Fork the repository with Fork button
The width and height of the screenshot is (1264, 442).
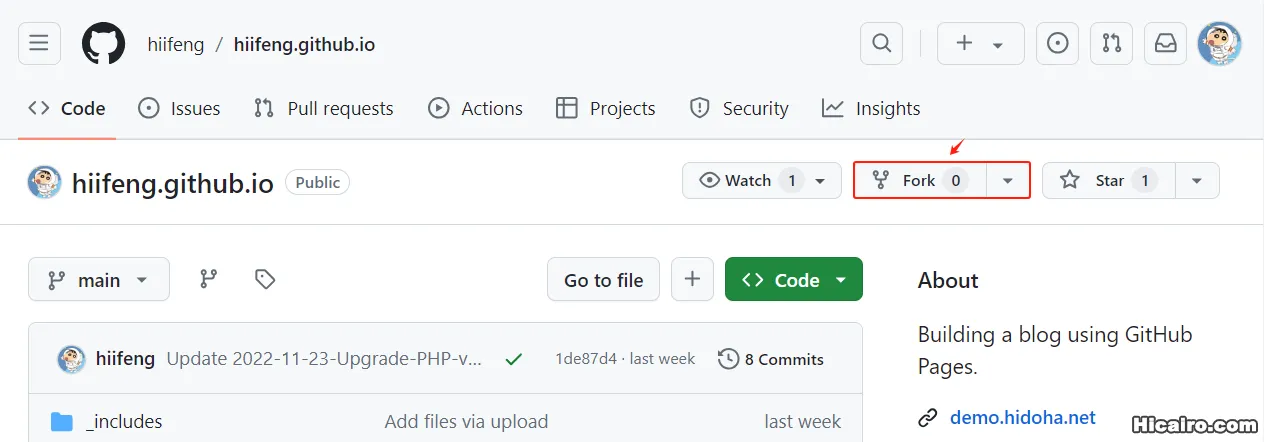919,181
